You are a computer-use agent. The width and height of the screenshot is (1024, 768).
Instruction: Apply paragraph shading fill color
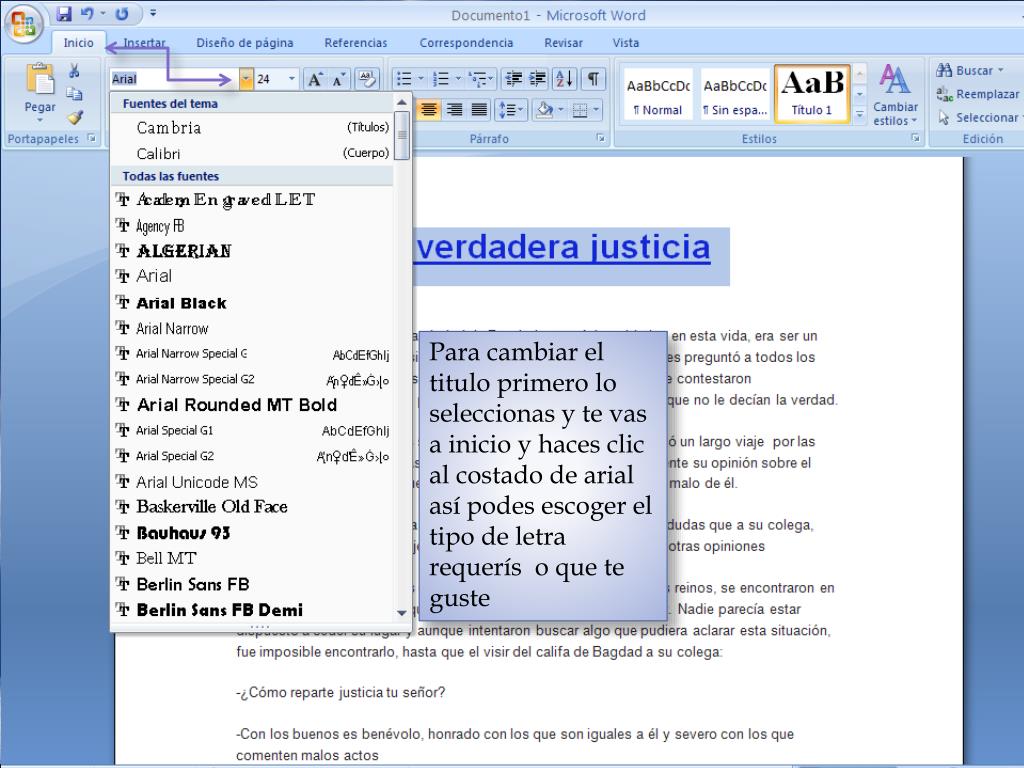click(545, 110)
